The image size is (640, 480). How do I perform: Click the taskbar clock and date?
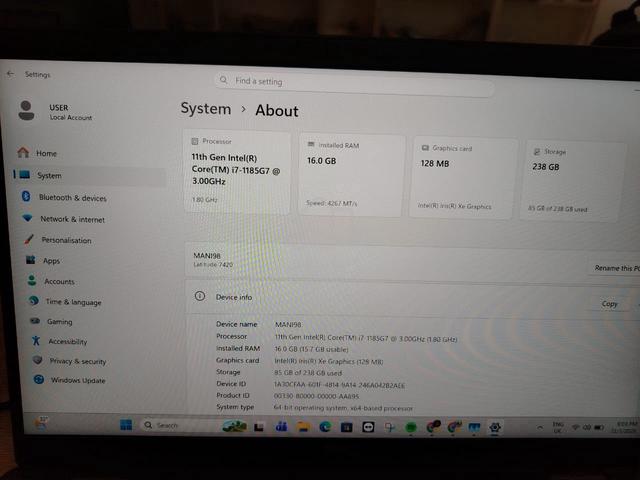[625, 427]
